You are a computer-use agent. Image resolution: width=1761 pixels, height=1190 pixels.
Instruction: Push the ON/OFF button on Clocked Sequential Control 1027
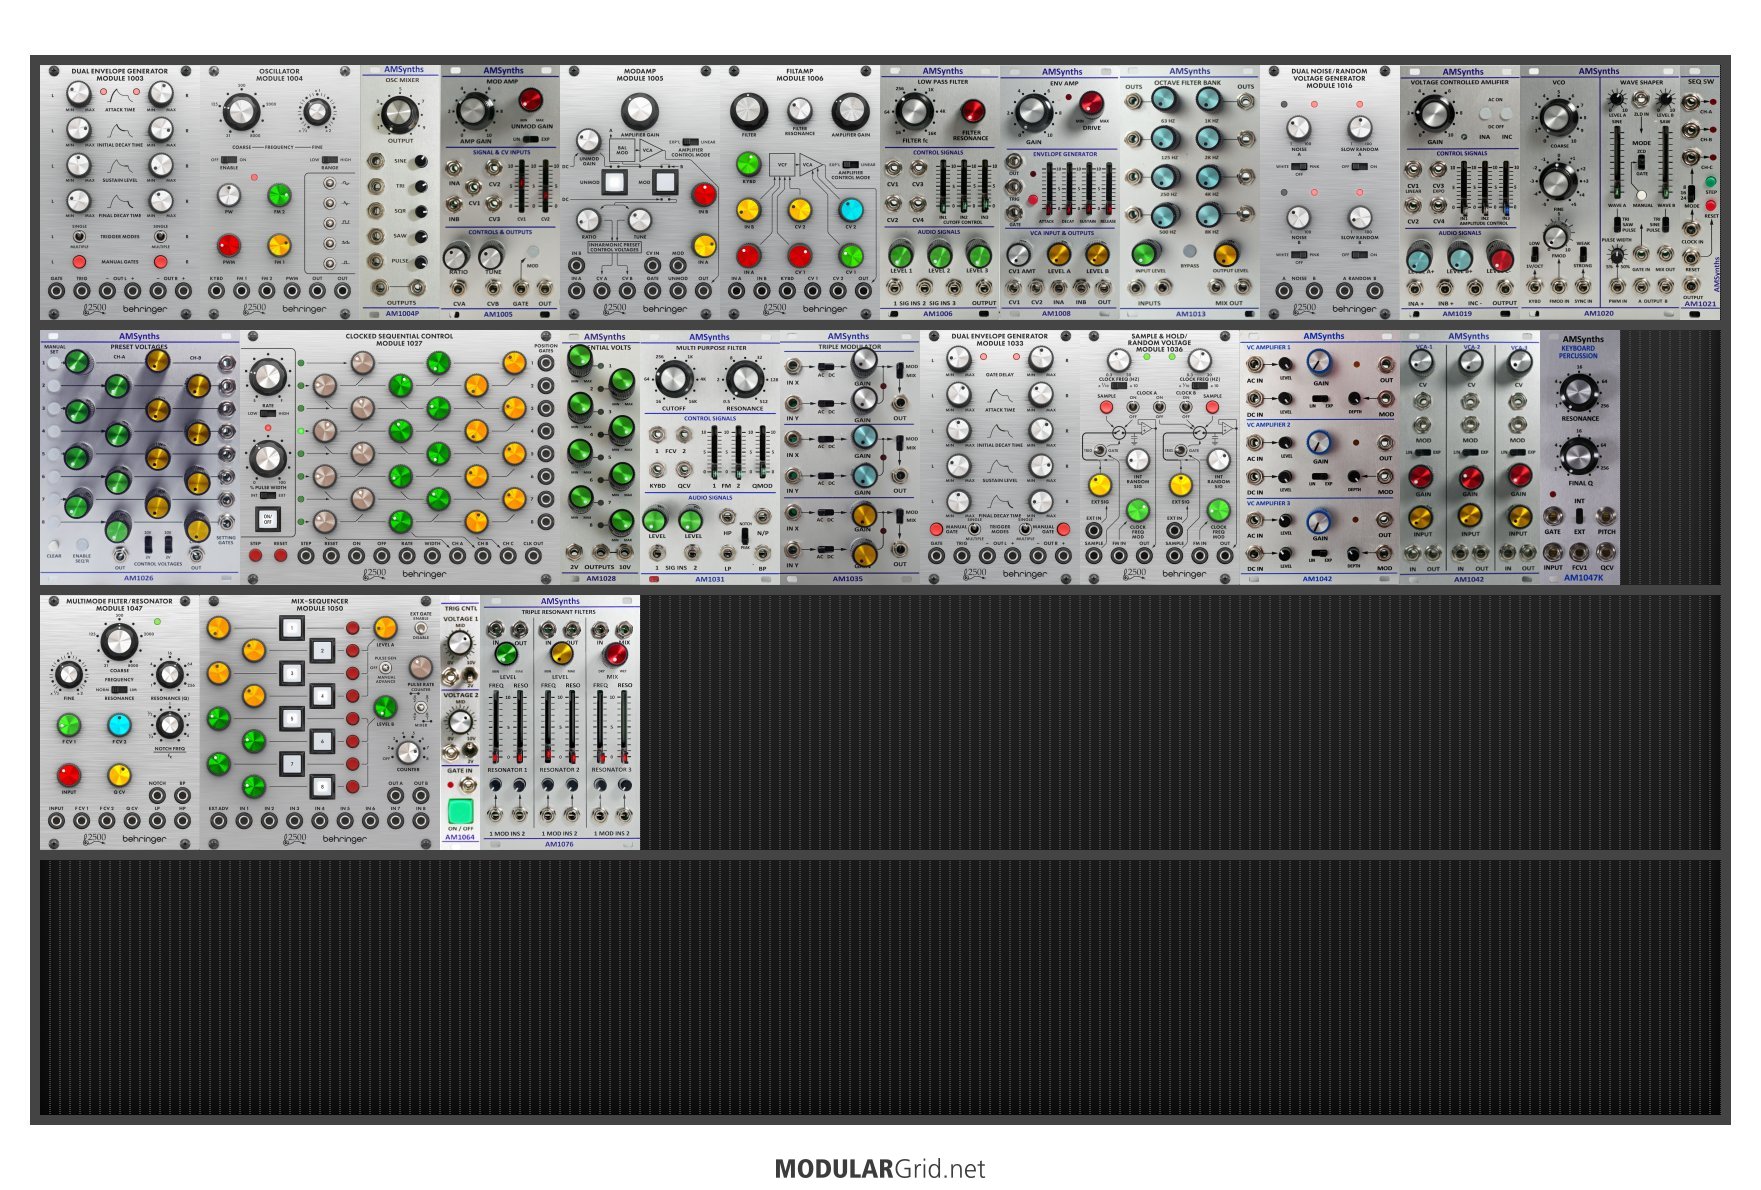[267, 519]
